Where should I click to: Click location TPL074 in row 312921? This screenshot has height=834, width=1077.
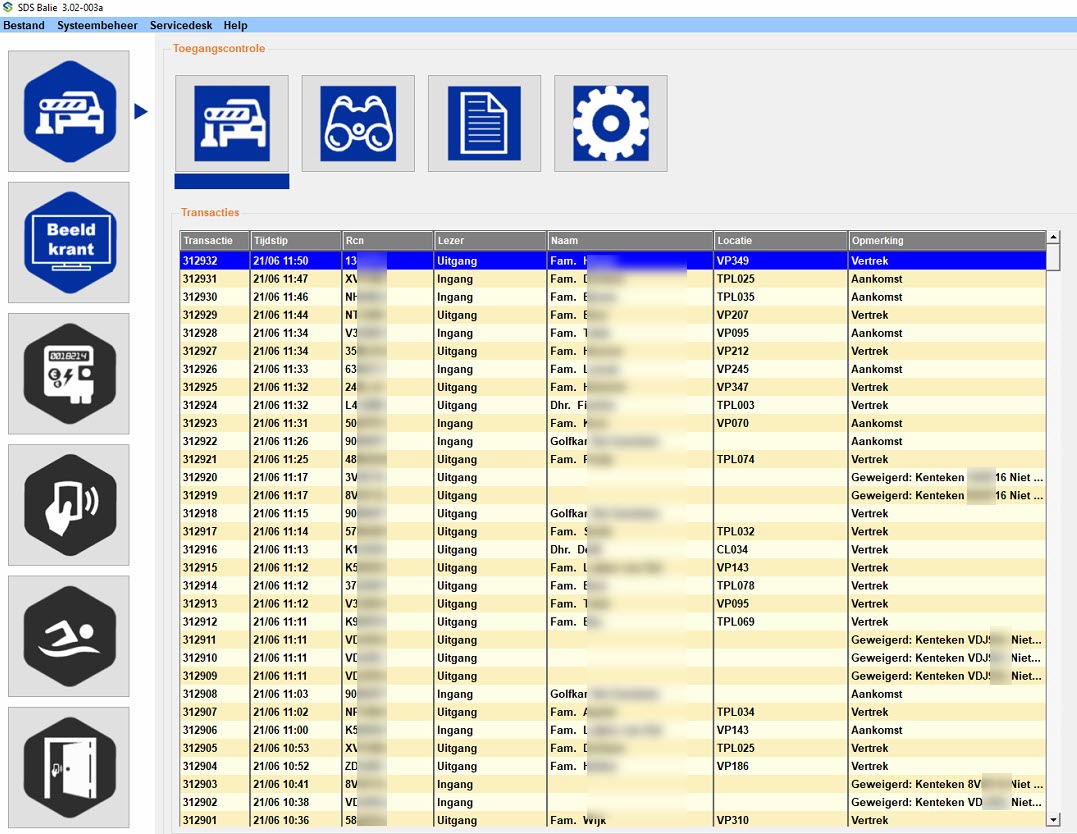[736, 460]
